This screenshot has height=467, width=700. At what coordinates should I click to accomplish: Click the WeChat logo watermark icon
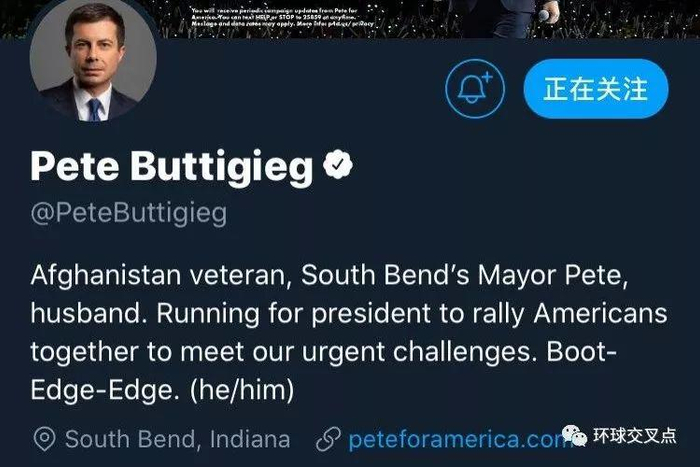[576, 435]
